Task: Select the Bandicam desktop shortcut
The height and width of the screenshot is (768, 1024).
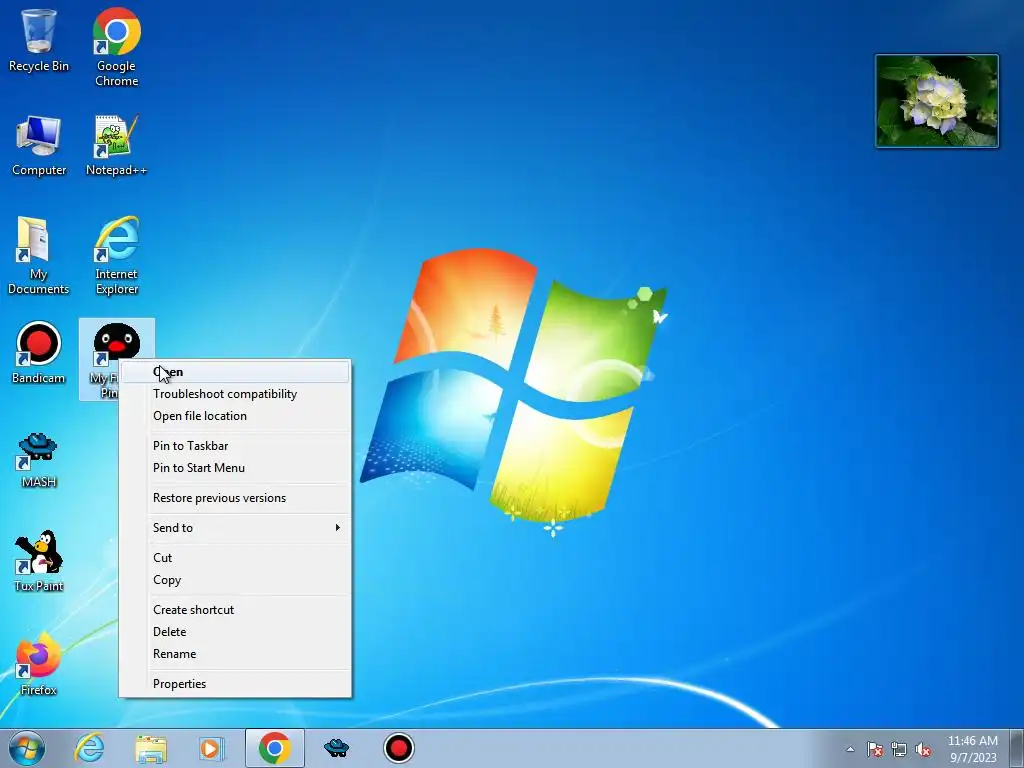Action: (x=39, y=353)
